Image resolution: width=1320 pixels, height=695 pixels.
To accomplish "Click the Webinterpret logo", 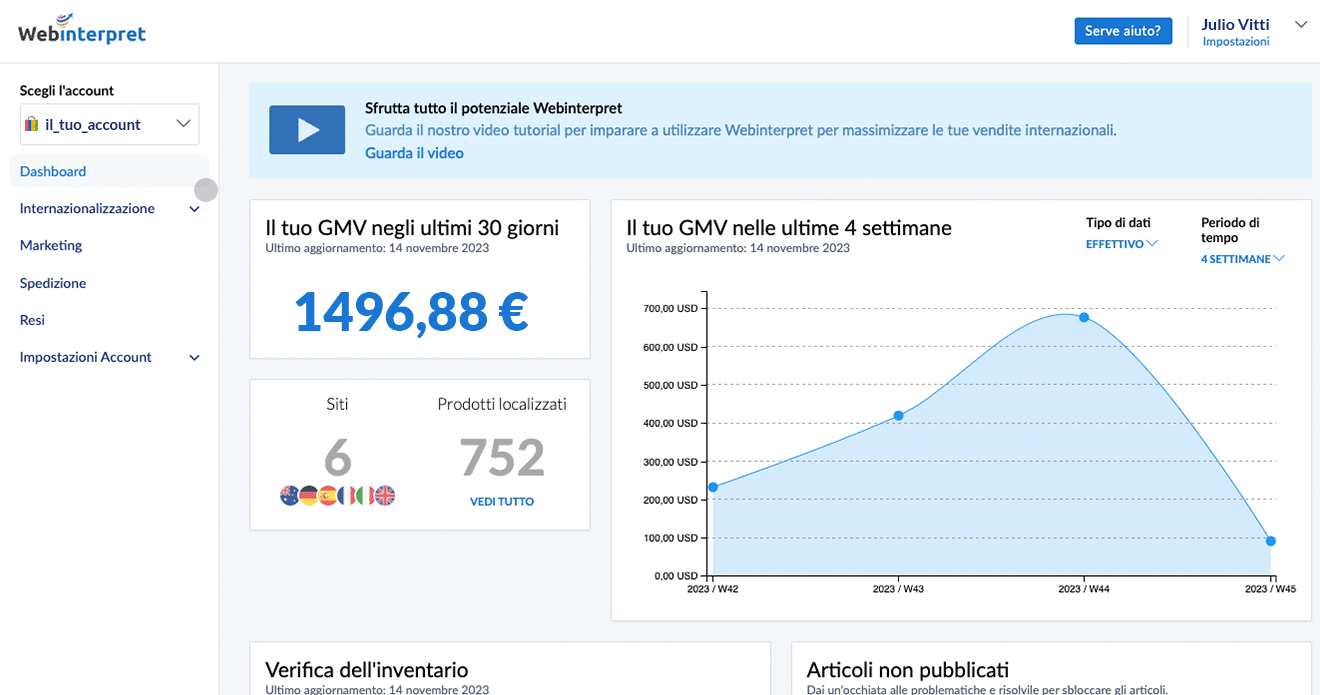I will [82, 31].
